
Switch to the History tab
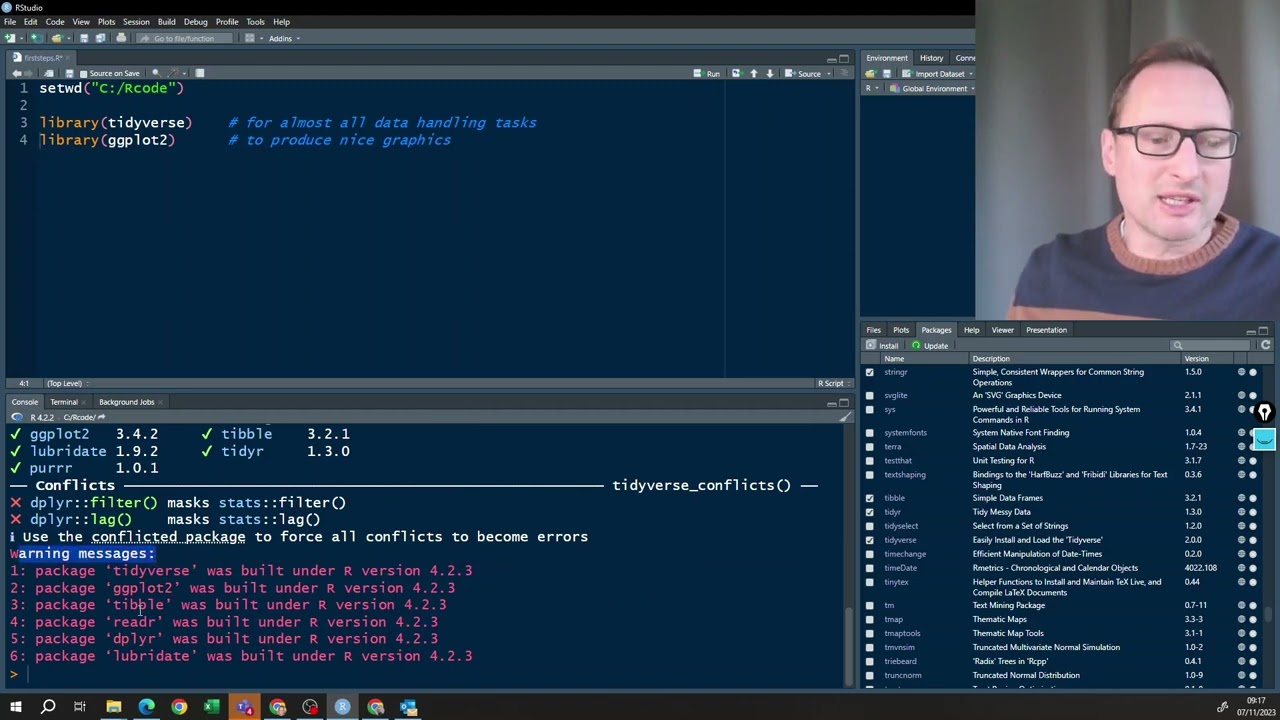931,58
